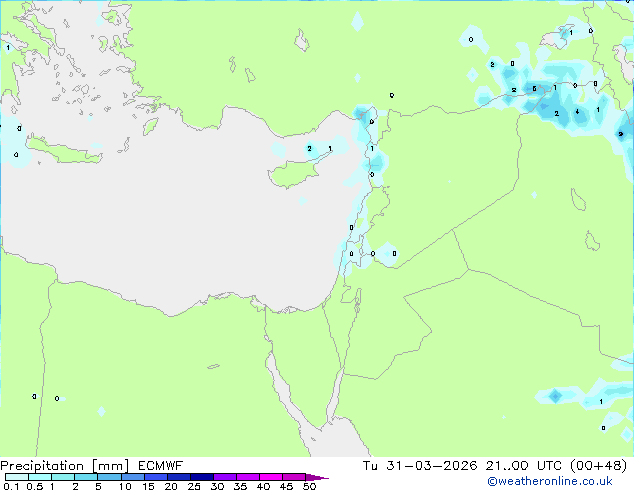Image resolution: width=634 pixels, height=490 pixels.
Task: Click the map rainfall value '4'
Action: tap(577, 112)
